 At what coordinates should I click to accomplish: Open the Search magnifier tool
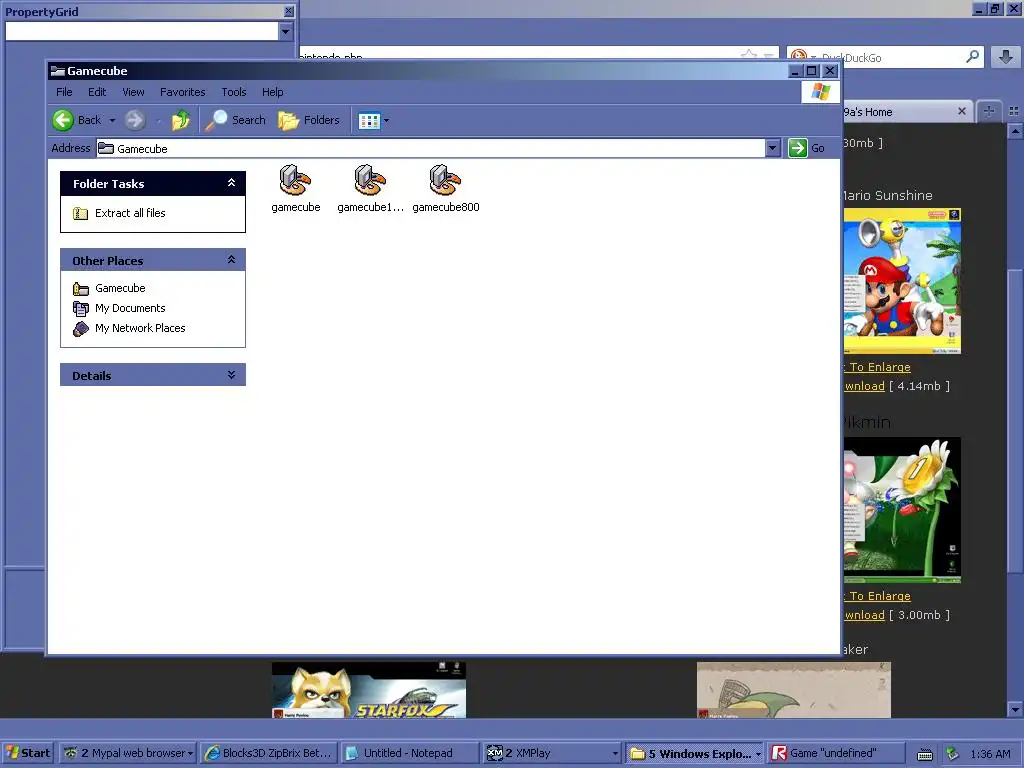(235, 120)
